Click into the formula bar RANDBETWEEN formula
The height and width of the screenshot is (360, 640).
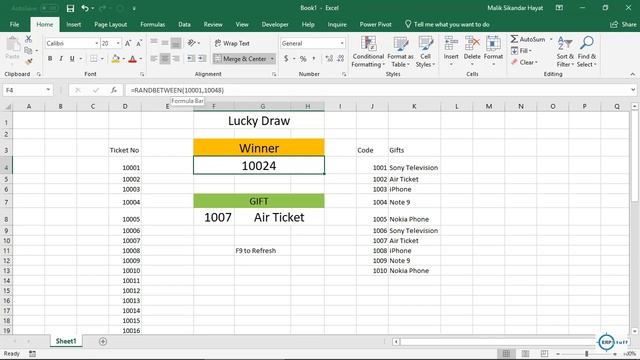click(x=177, y=90)
